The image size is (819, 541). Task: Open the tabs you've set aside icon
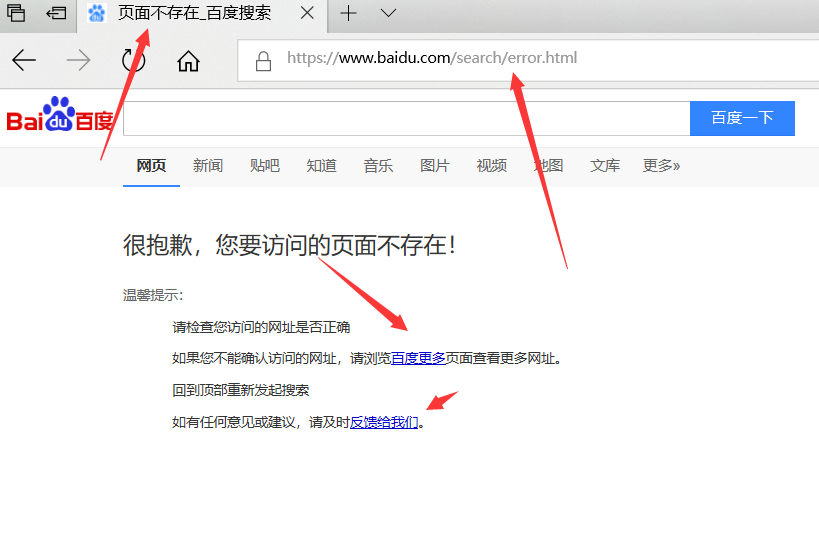coord(16,13)
